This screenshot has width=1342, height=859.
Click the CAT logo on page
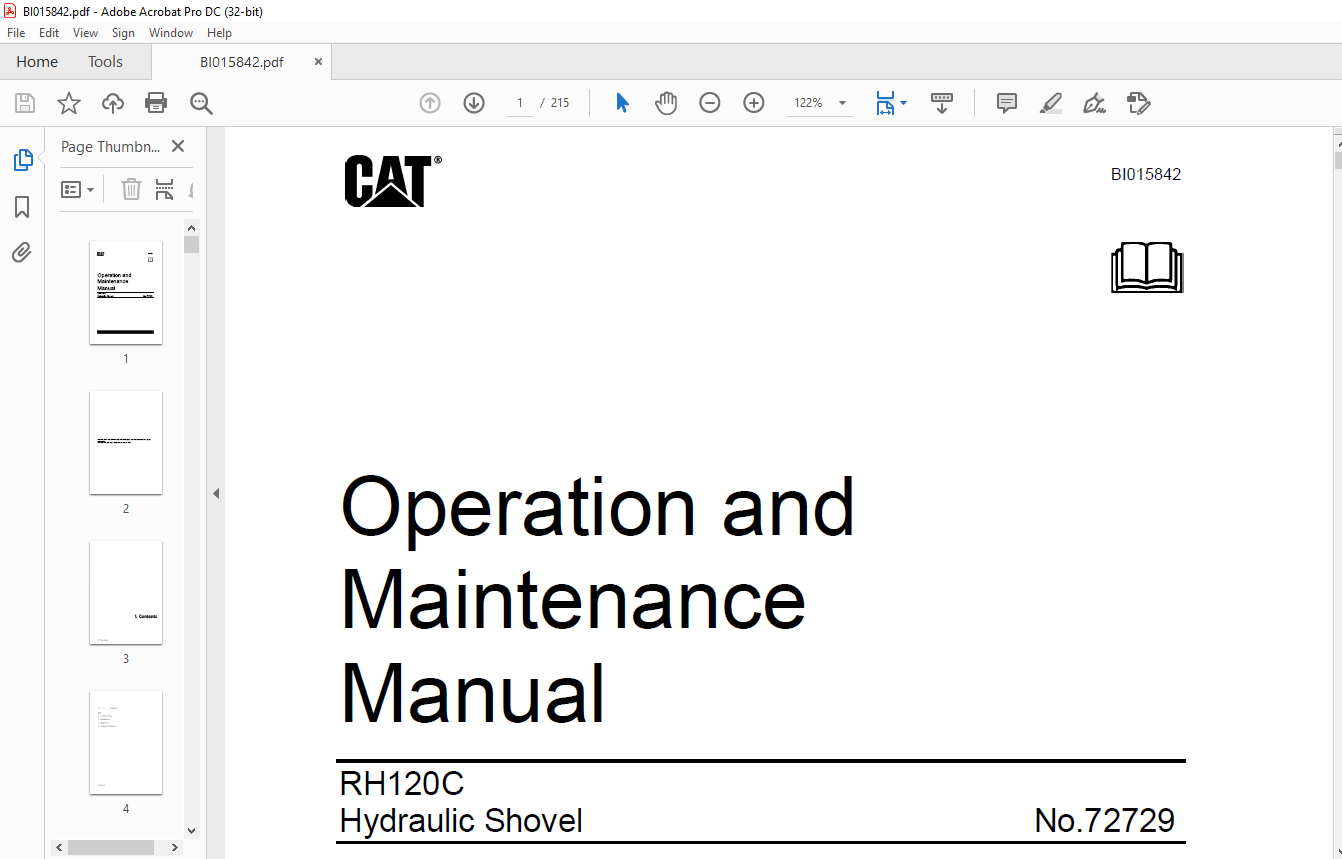tap(392, 181)
